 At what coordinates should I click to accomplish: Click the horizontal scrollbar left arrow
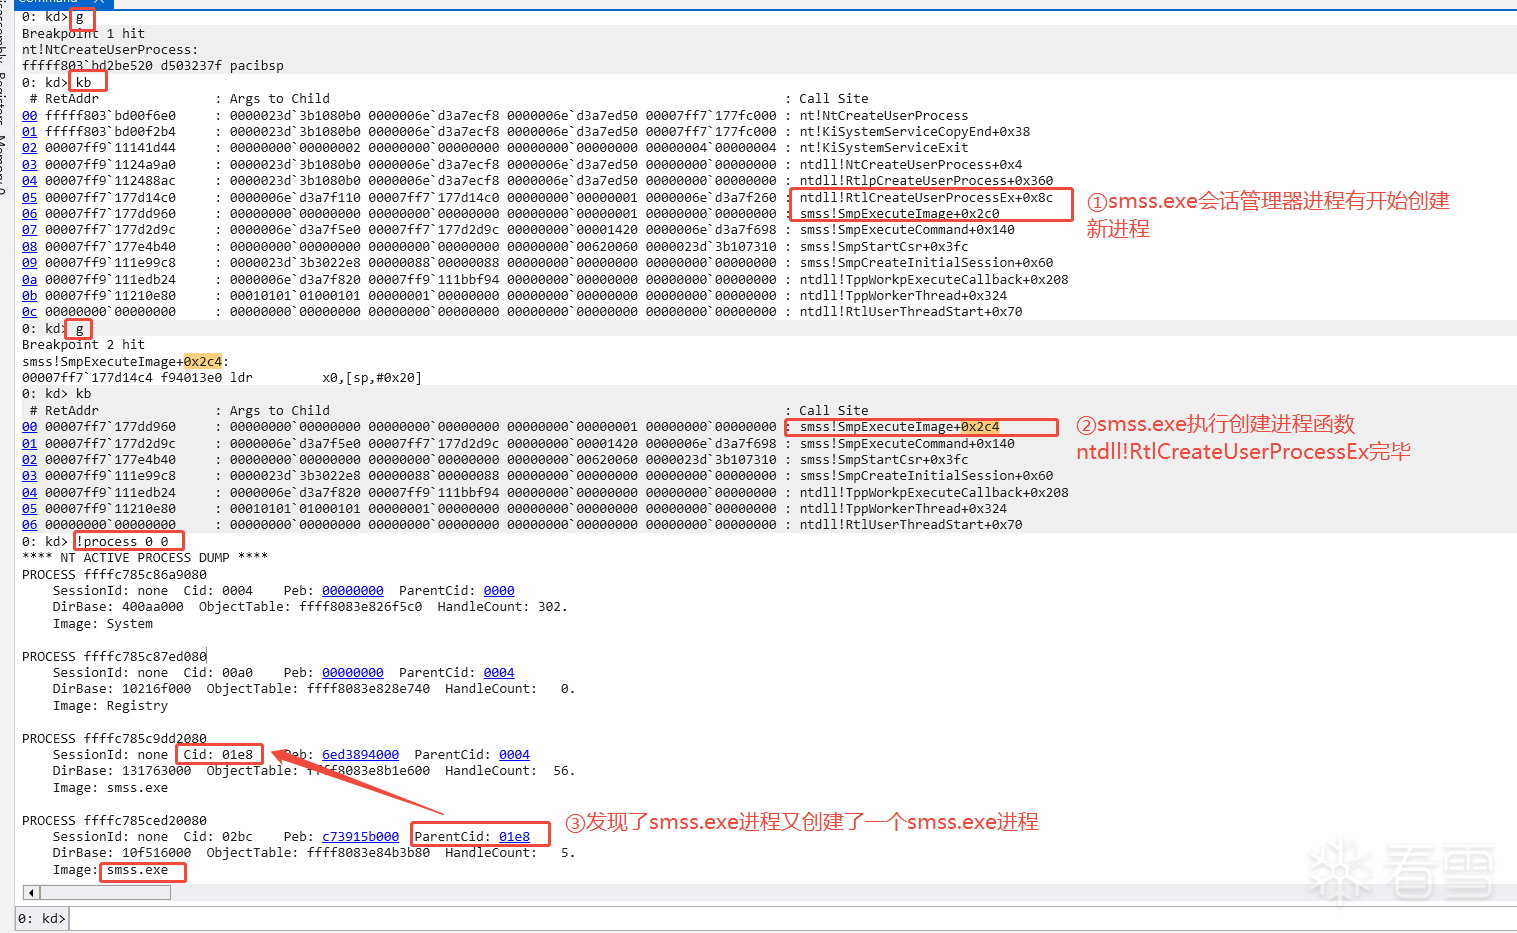(31, 892)
